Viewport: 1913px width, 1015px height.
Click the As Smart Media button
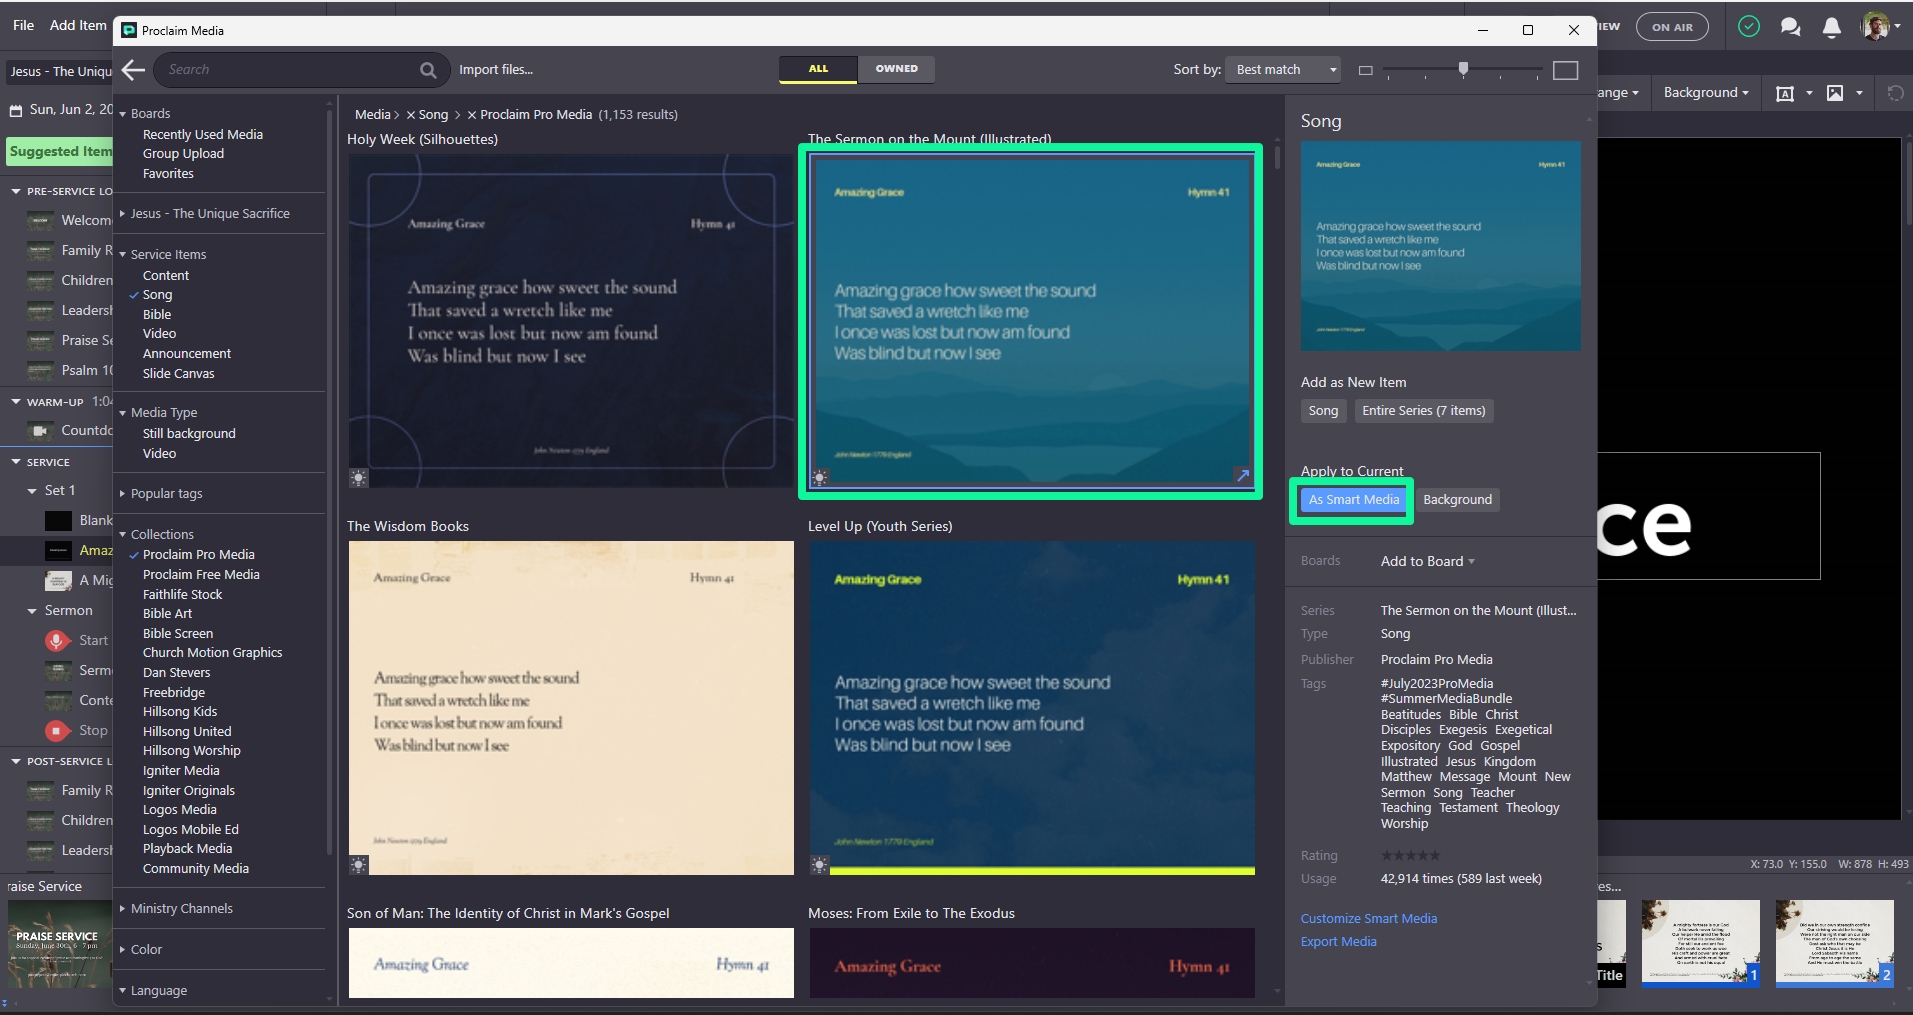pos(1353,500)
